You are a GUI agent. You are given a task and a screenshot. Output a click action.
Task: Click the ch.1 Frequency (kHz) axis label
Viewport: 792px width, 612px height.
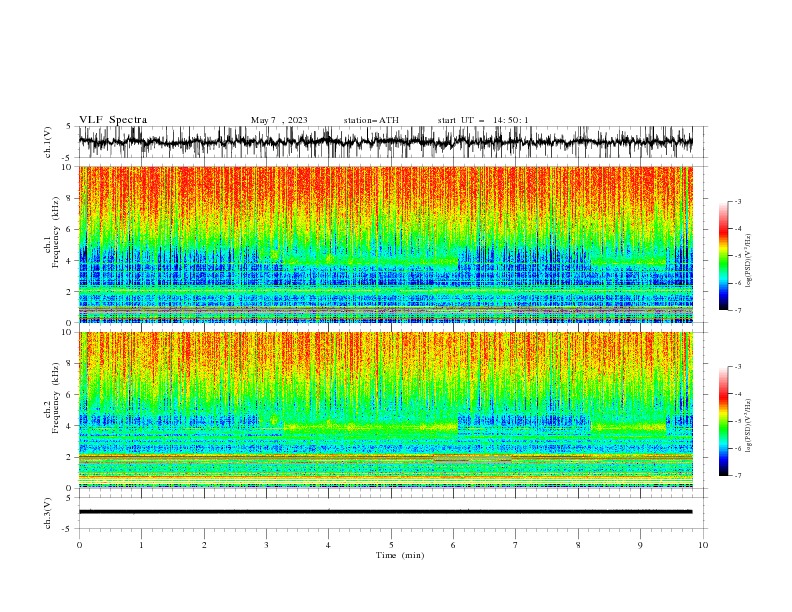pos(52,231)
